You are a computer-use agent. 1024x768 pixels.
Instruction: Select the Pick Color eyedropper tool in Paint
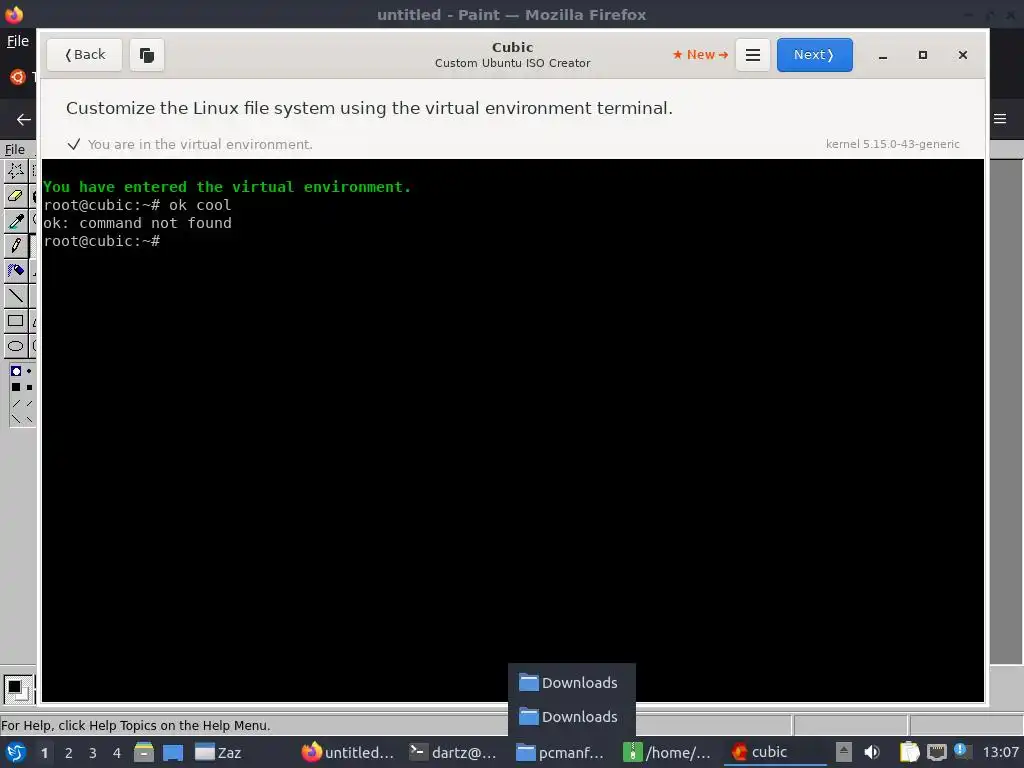16,221
